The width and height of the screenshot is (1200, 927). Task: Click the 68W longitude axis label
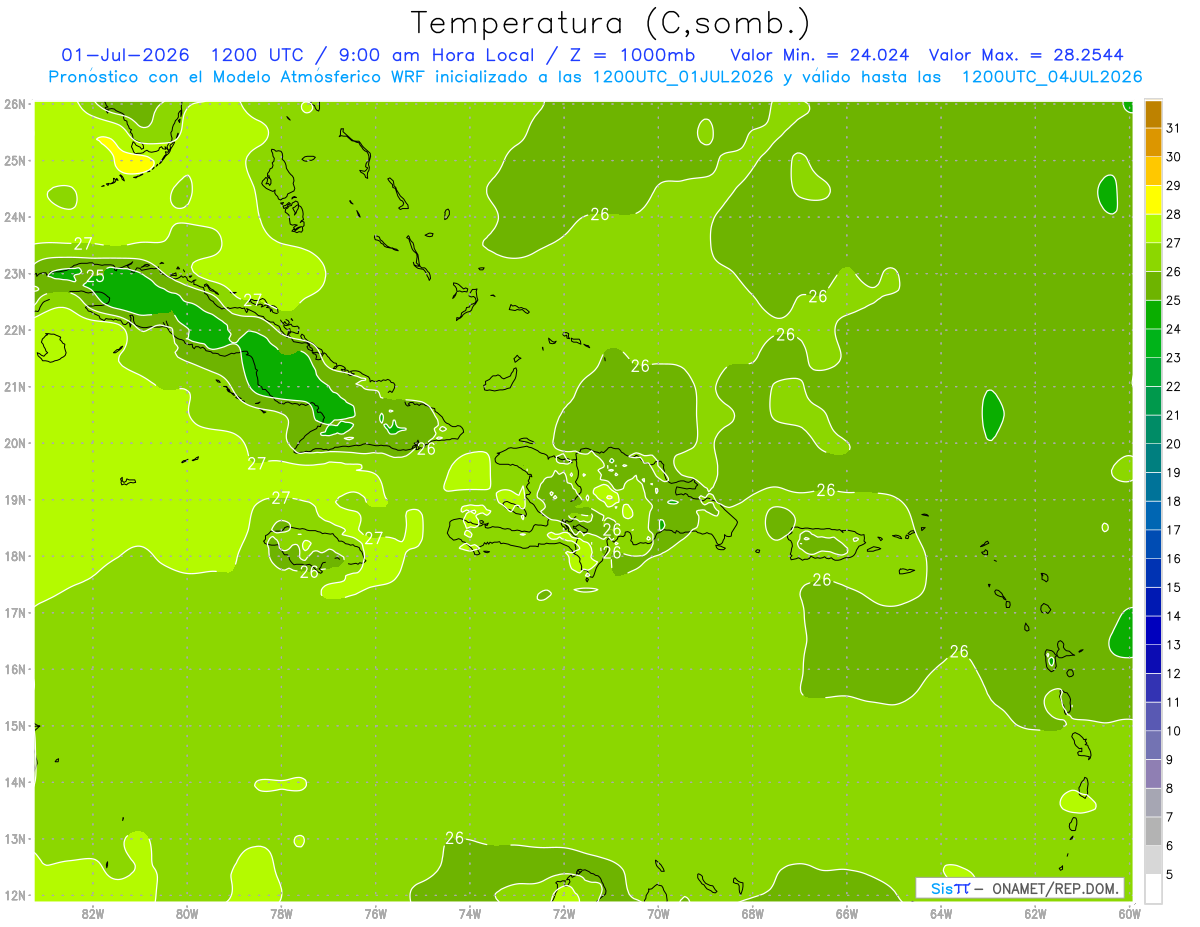753,913
